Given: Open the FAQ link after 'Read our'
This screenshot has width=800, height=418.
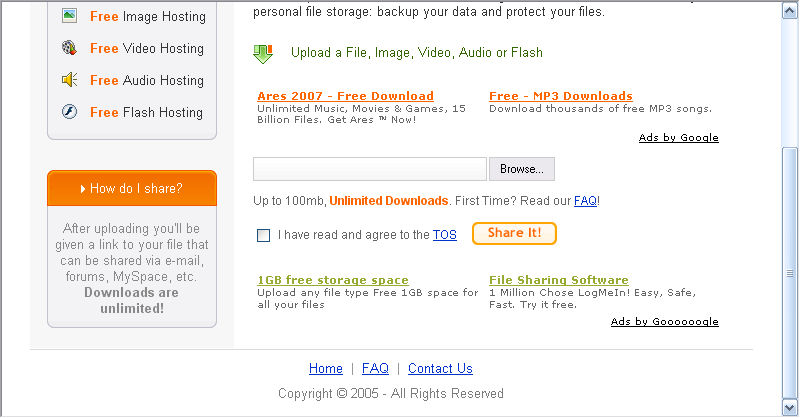Looking at the screenshot, I should pyautogui.click(x=585, y=201).
